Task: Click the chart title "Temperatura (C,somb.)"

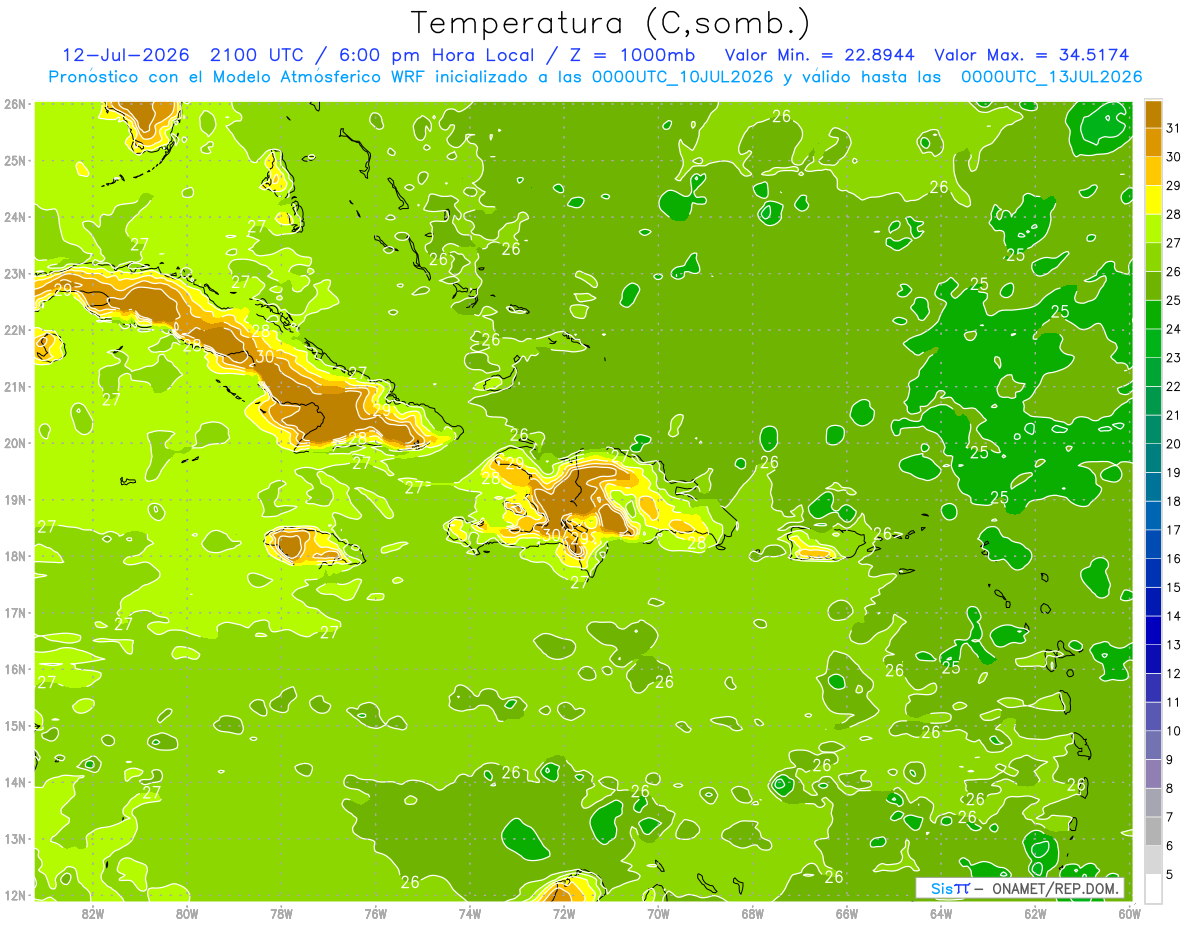Action: pyautogui.click(x=611, y=24)
